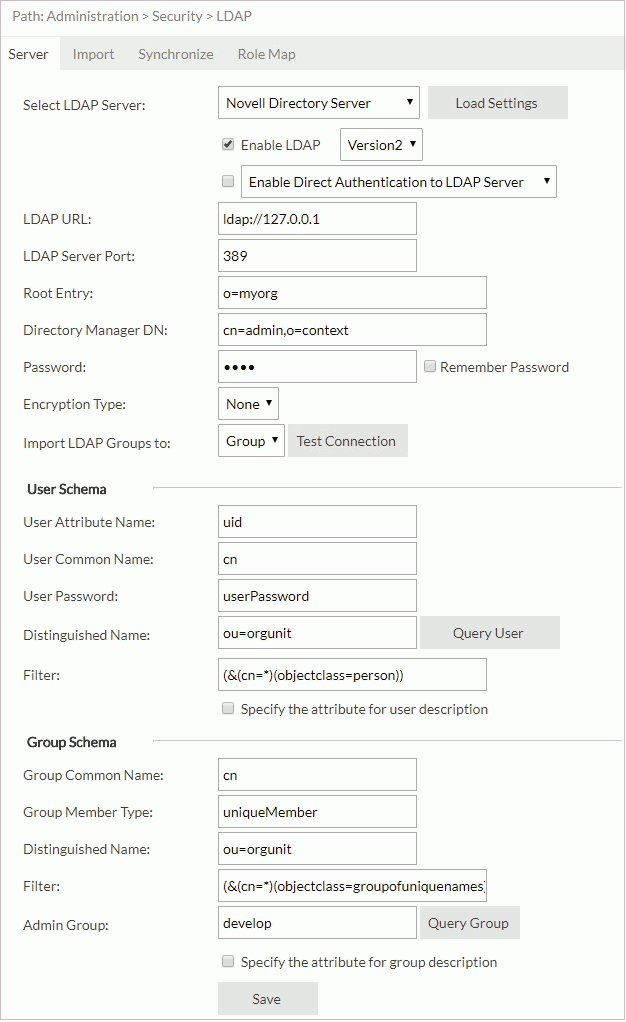626x1022 pixels.
Task: Open the Import LDAP Groups to dropdown
Action: [251, 441]
